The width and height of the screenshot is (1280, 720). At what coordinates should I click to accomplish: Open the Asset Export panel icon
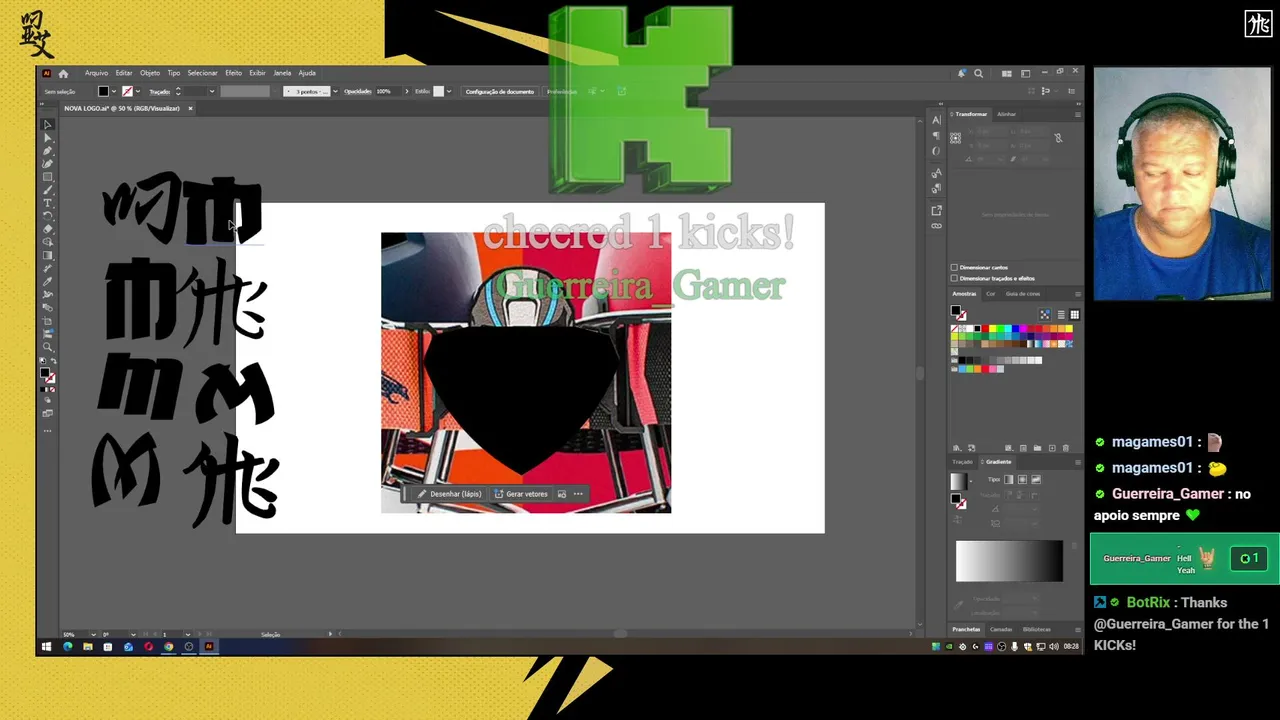pos(936,210)
